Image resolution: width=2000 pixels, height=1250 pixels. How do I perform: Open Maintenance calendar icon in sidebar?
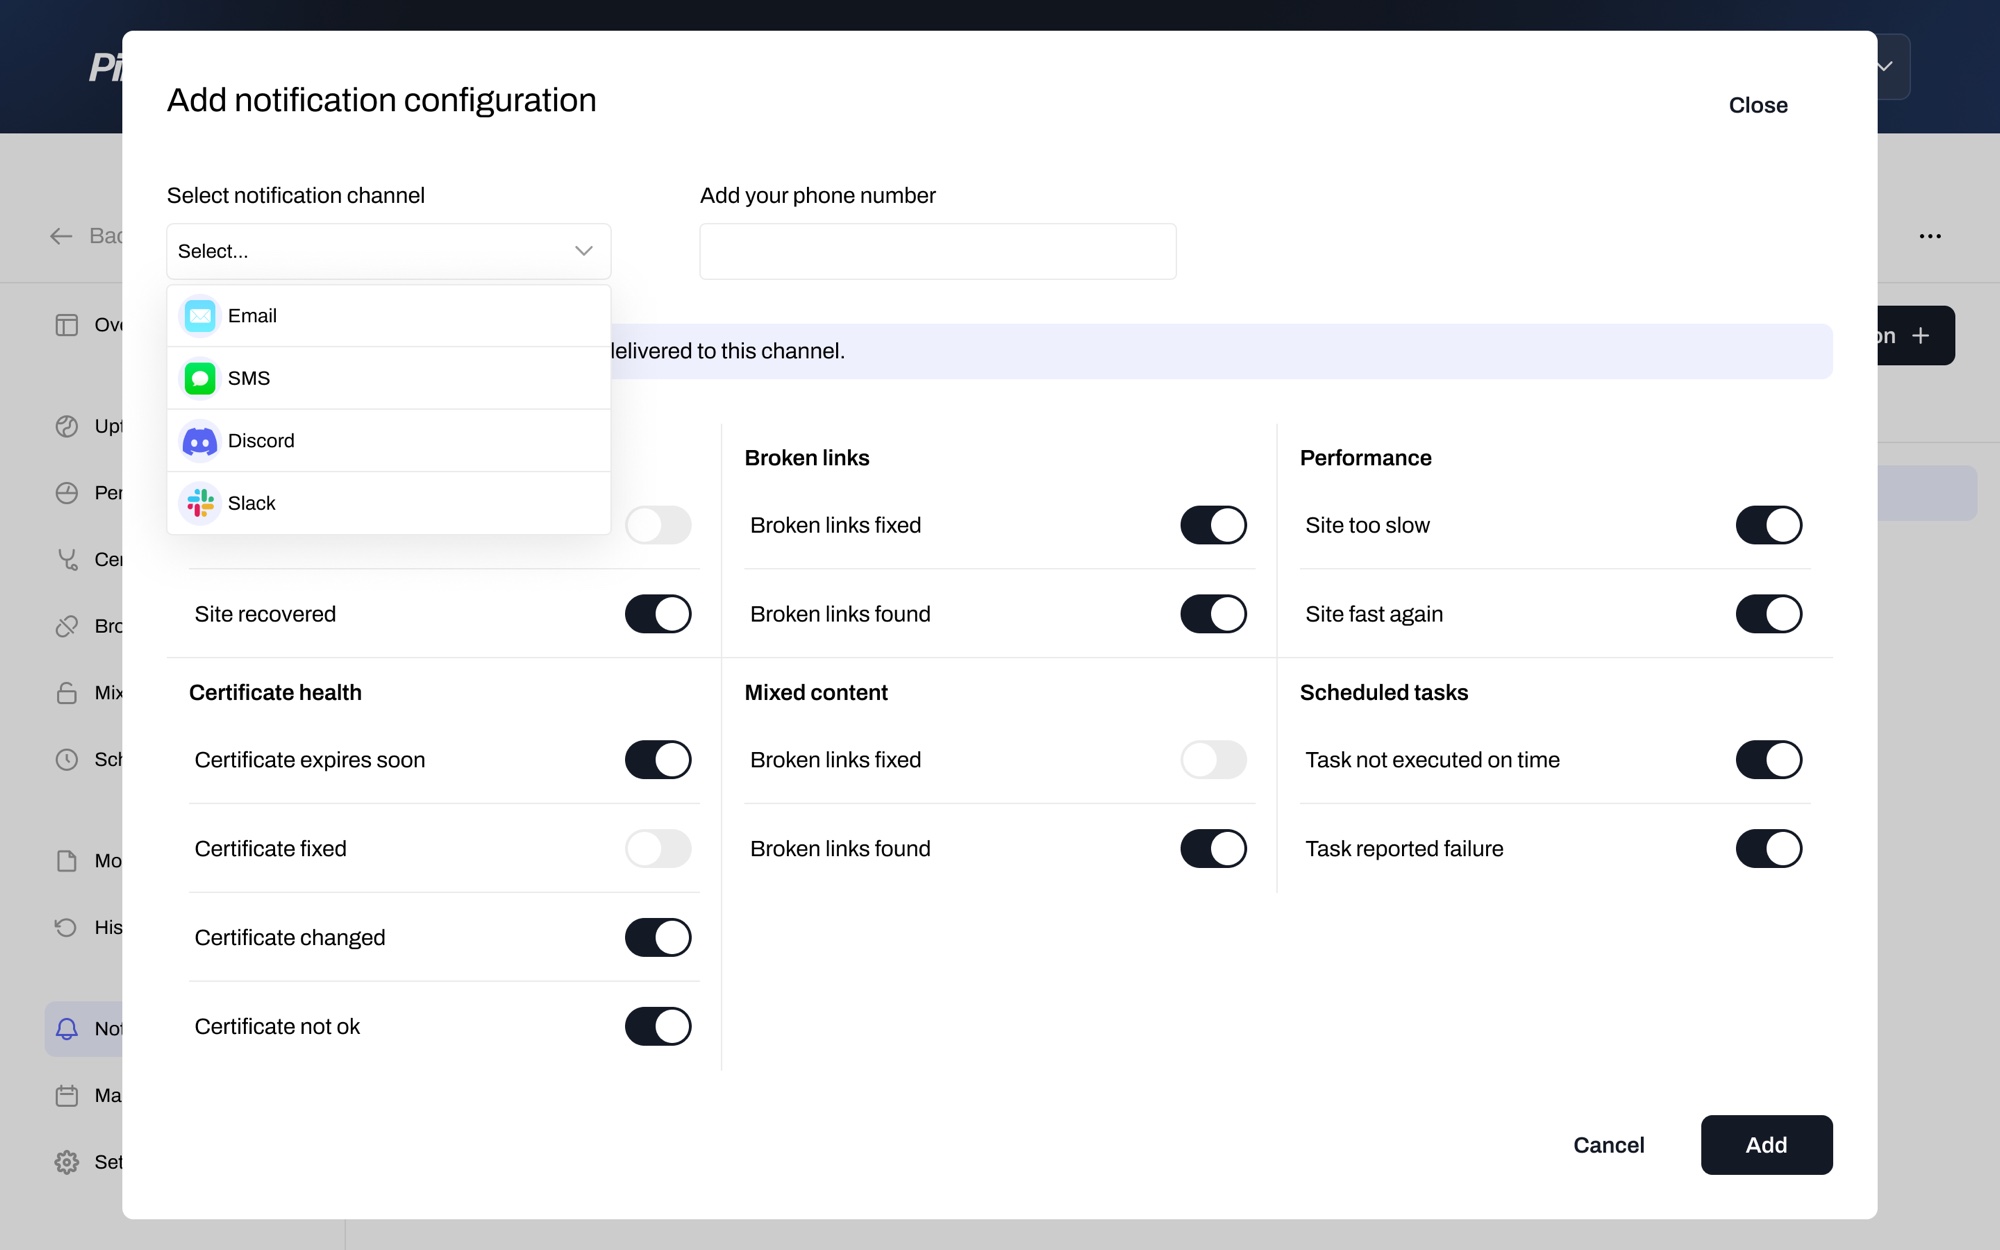(x=67, y=1096)
